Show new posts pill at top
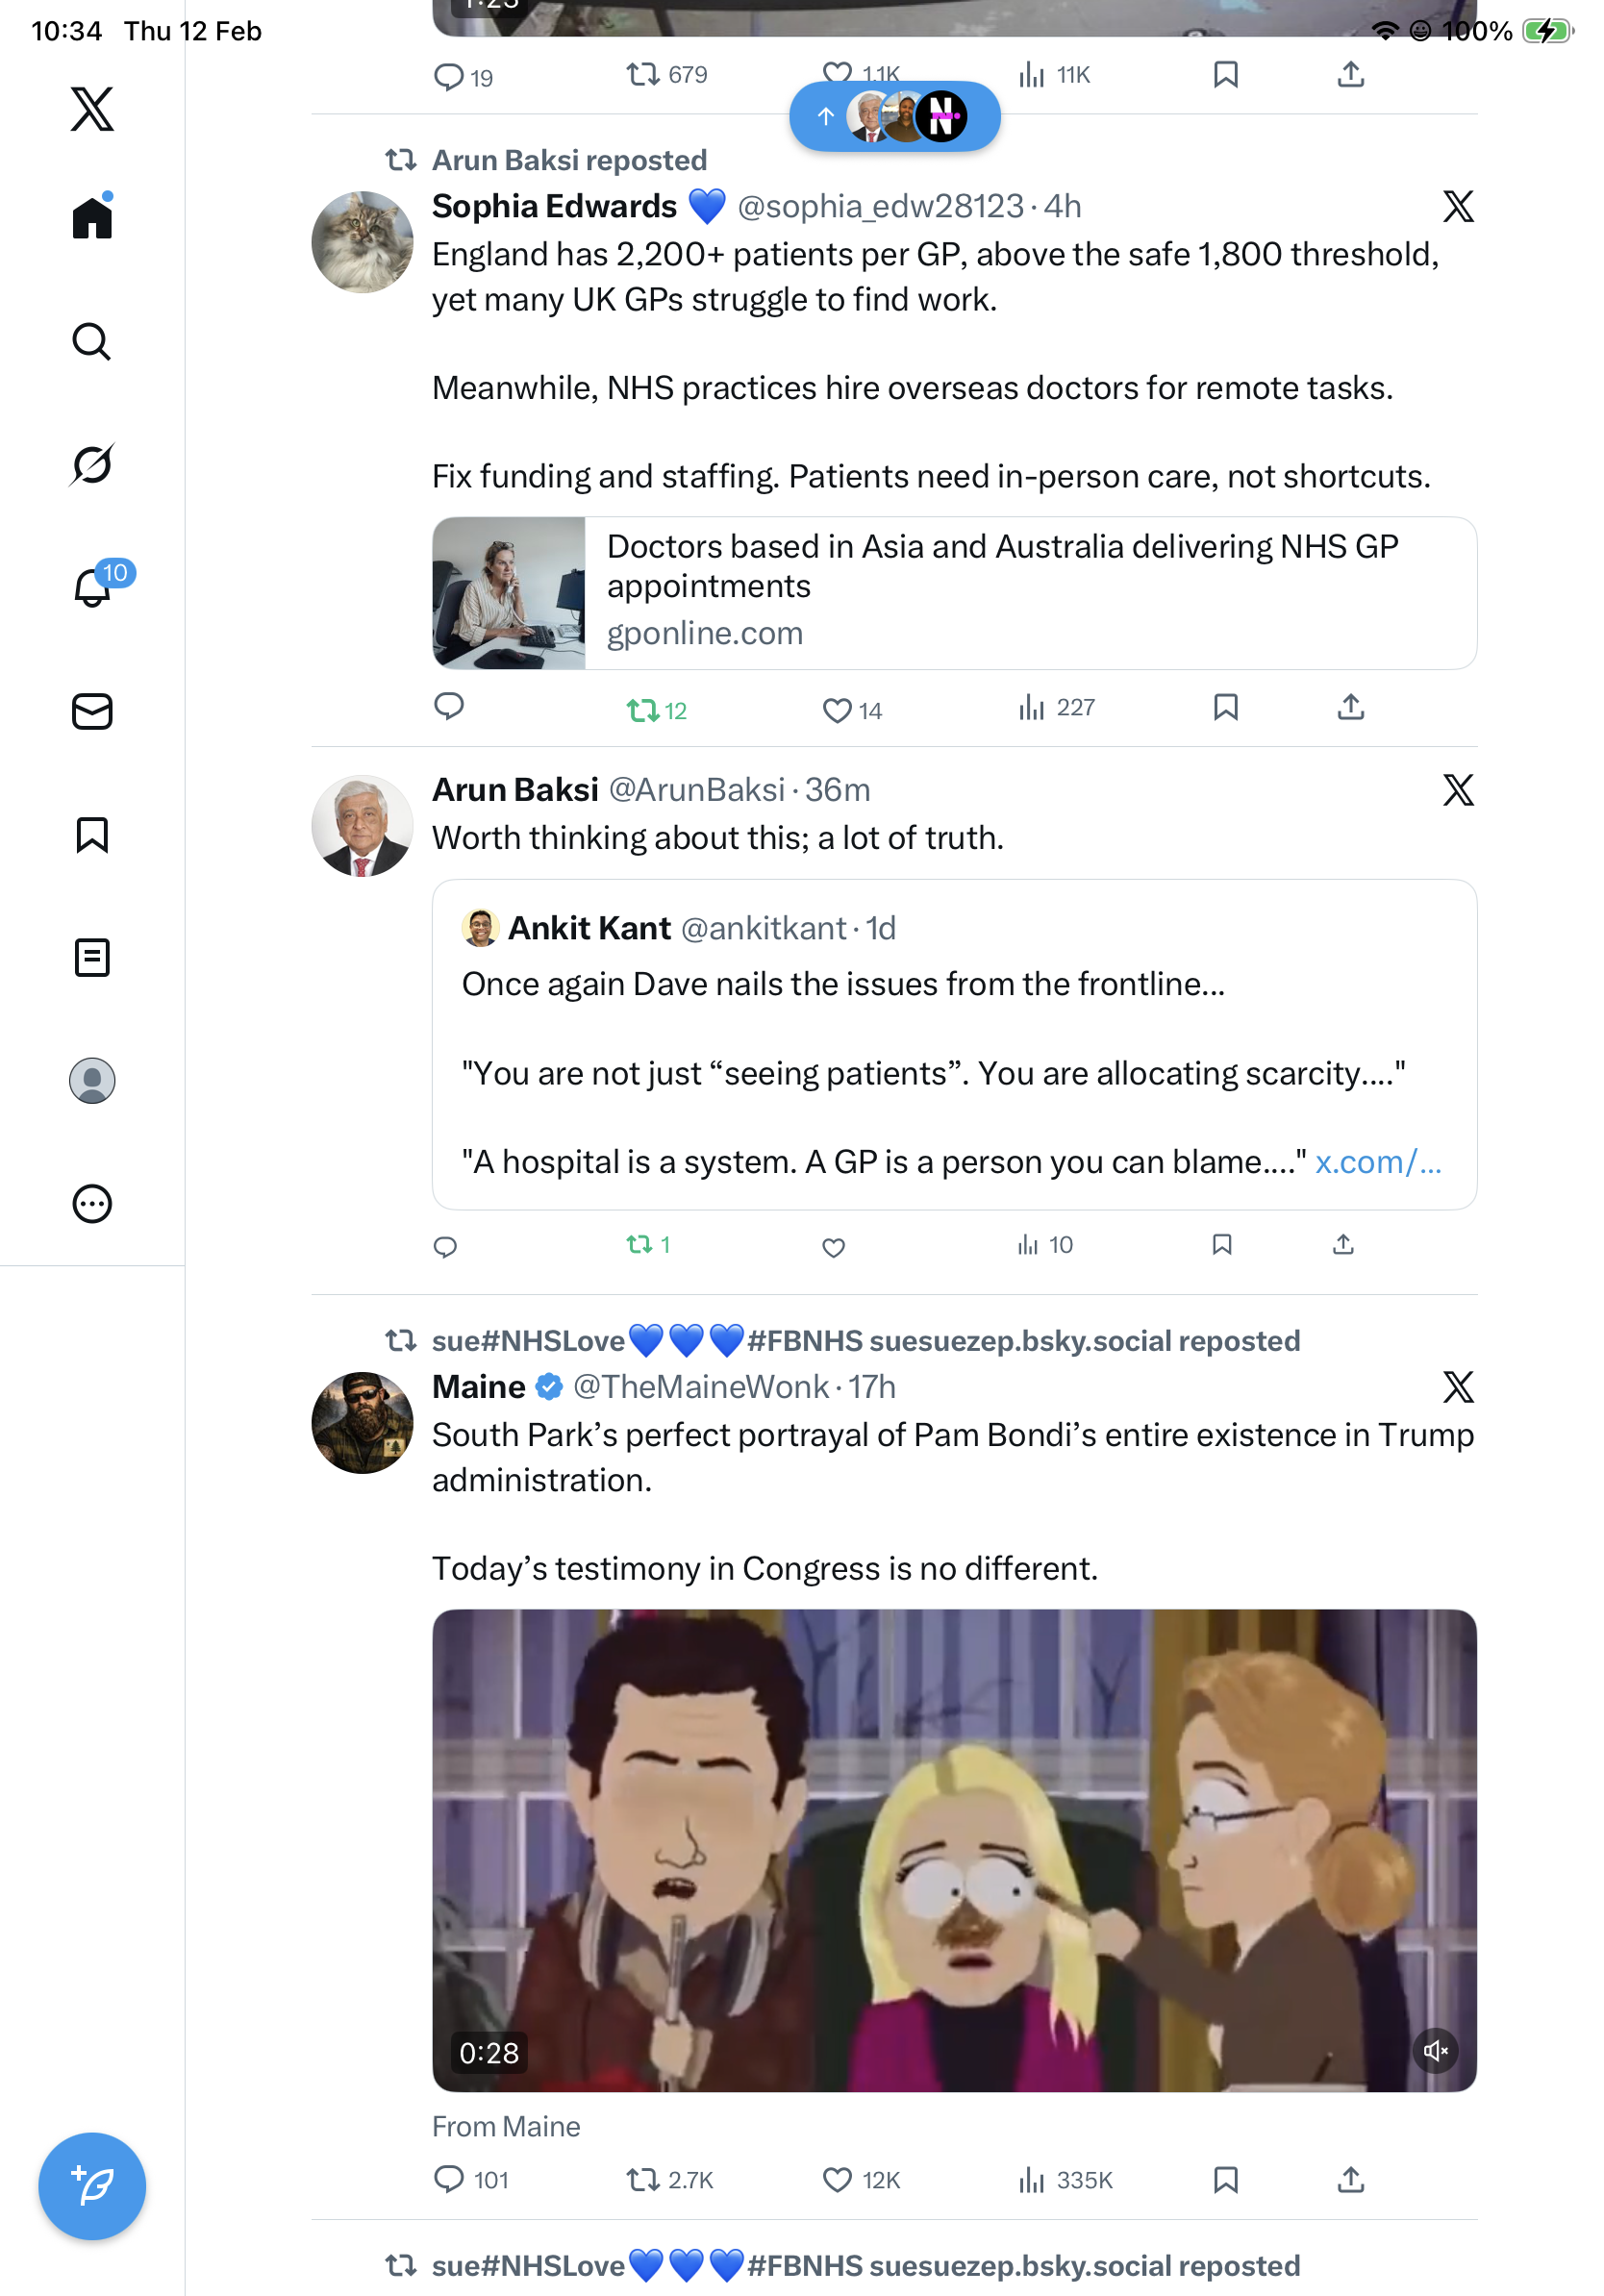The width and height of the screenshot is (1604, 2296). click(894, 117)
